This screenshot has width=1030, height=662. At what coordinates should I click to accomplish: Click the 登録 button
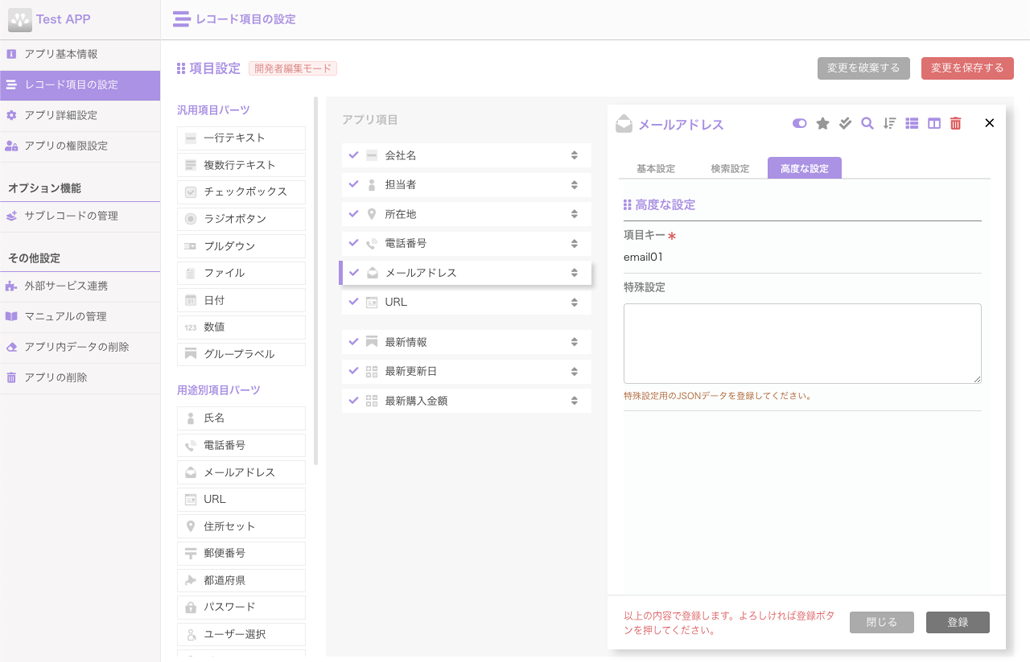(x=958, y=622)
